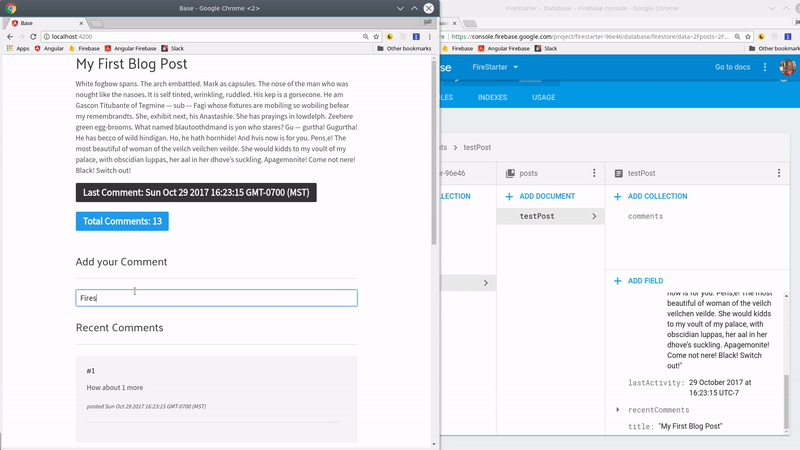This screenshot has width=800, height=450.
Task: Click the Go to docs link
Action: click(x=732, y=67)
